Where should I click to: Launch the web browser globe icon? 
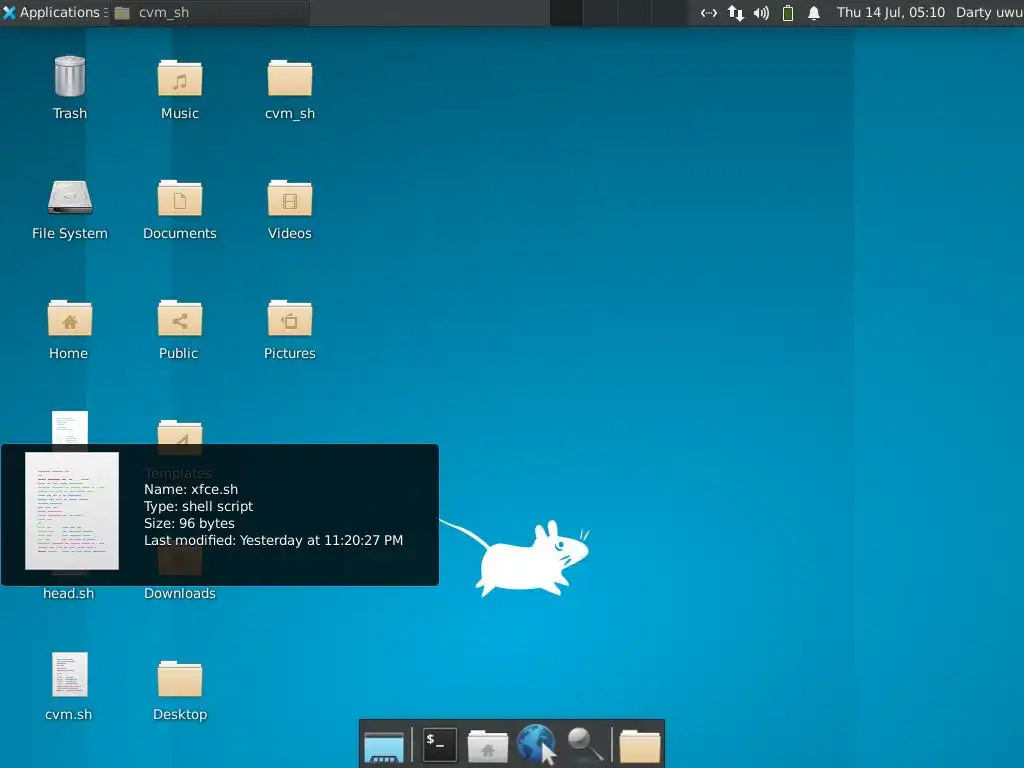536,744
